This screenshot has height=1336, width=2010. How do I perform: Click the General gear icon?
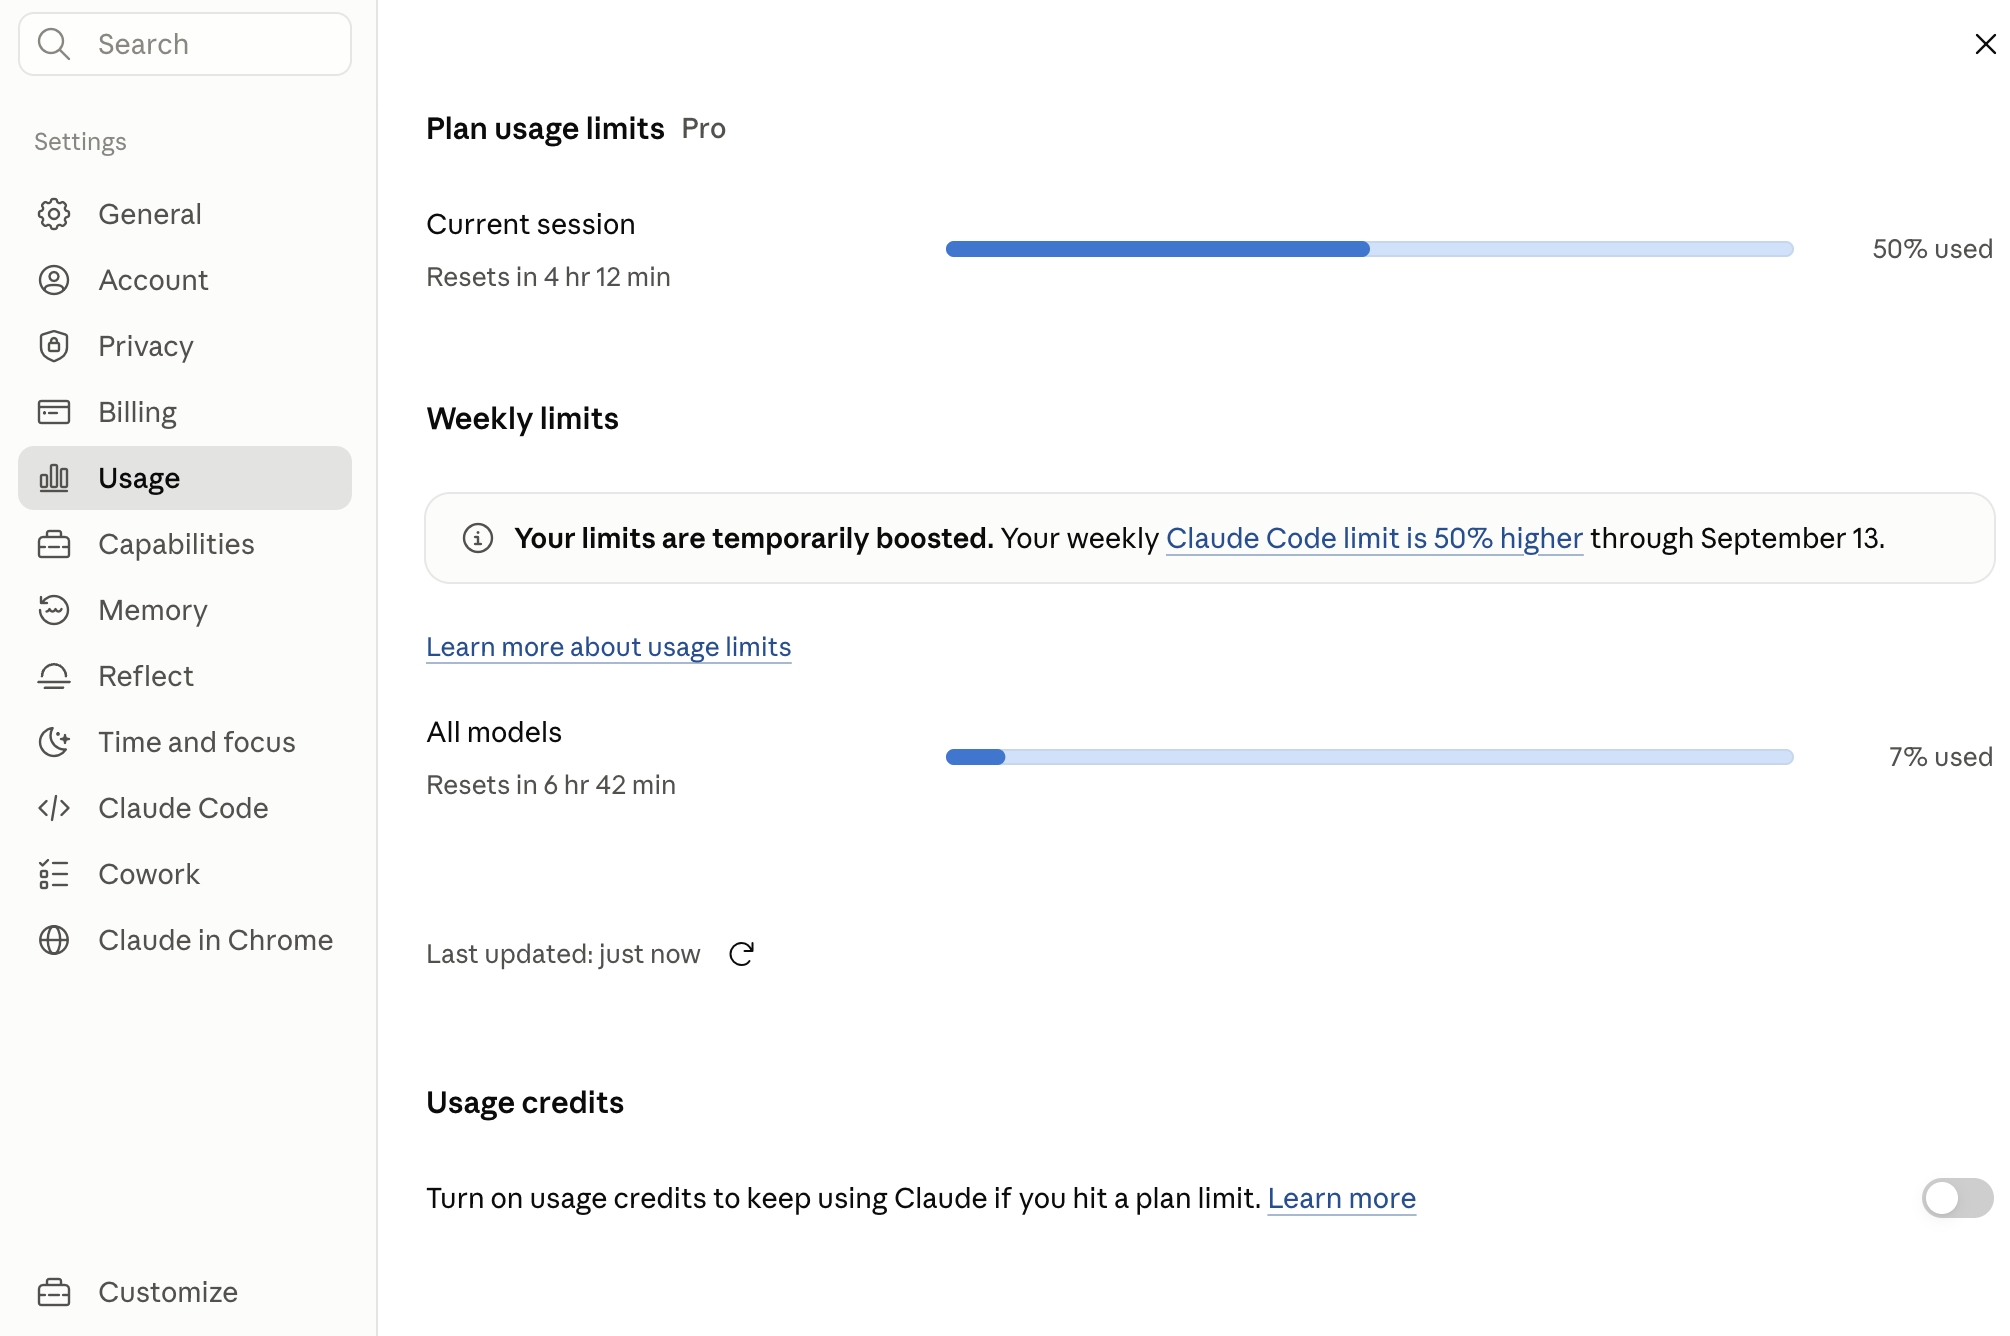click(x=54, y=214)
